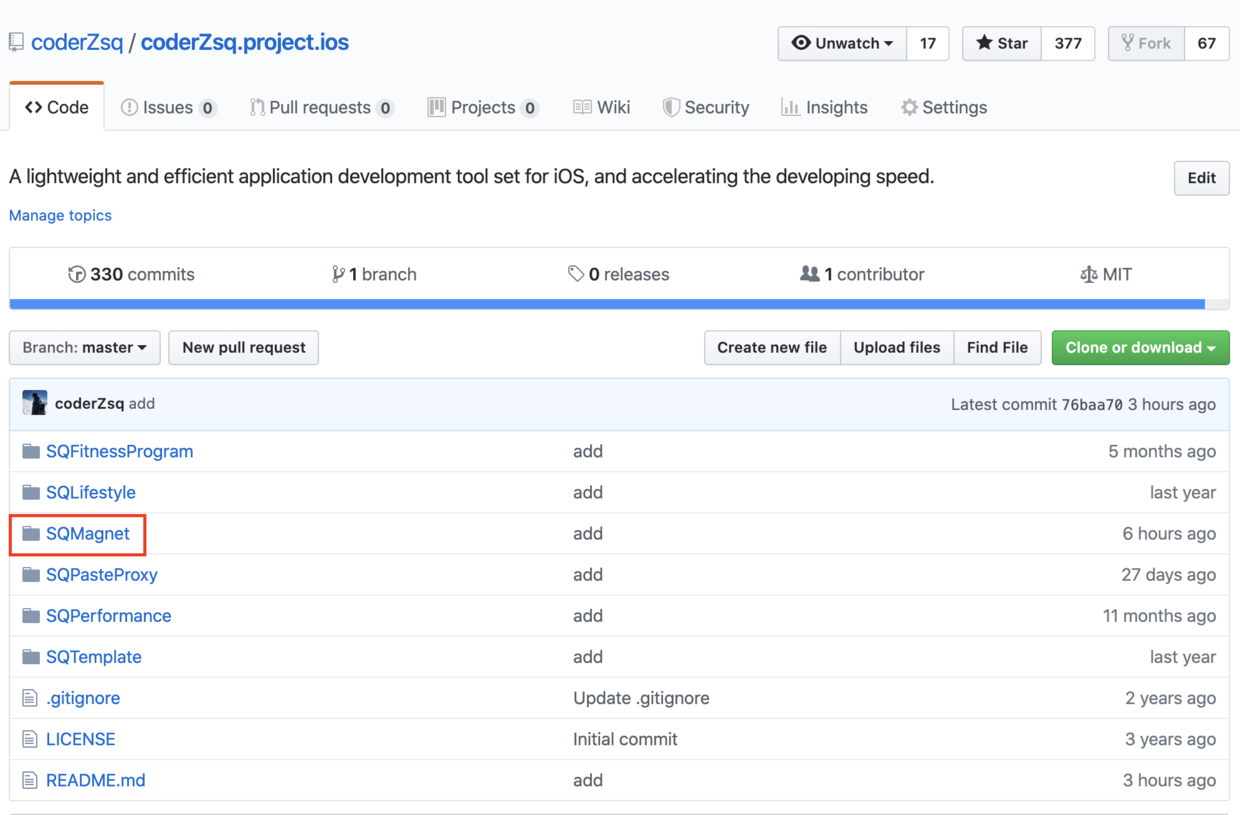Click the Security tab shield icon
Image resolution: width=1240 pixels, height=815 pixels.
[671, 107]
